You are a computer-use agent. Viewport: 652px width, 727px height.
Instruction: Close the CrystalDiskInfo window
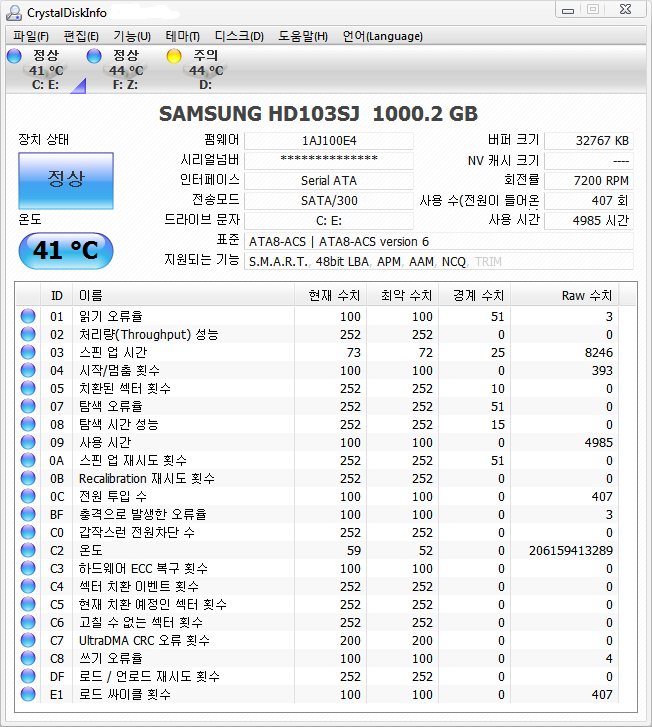[x=626, y=10]
